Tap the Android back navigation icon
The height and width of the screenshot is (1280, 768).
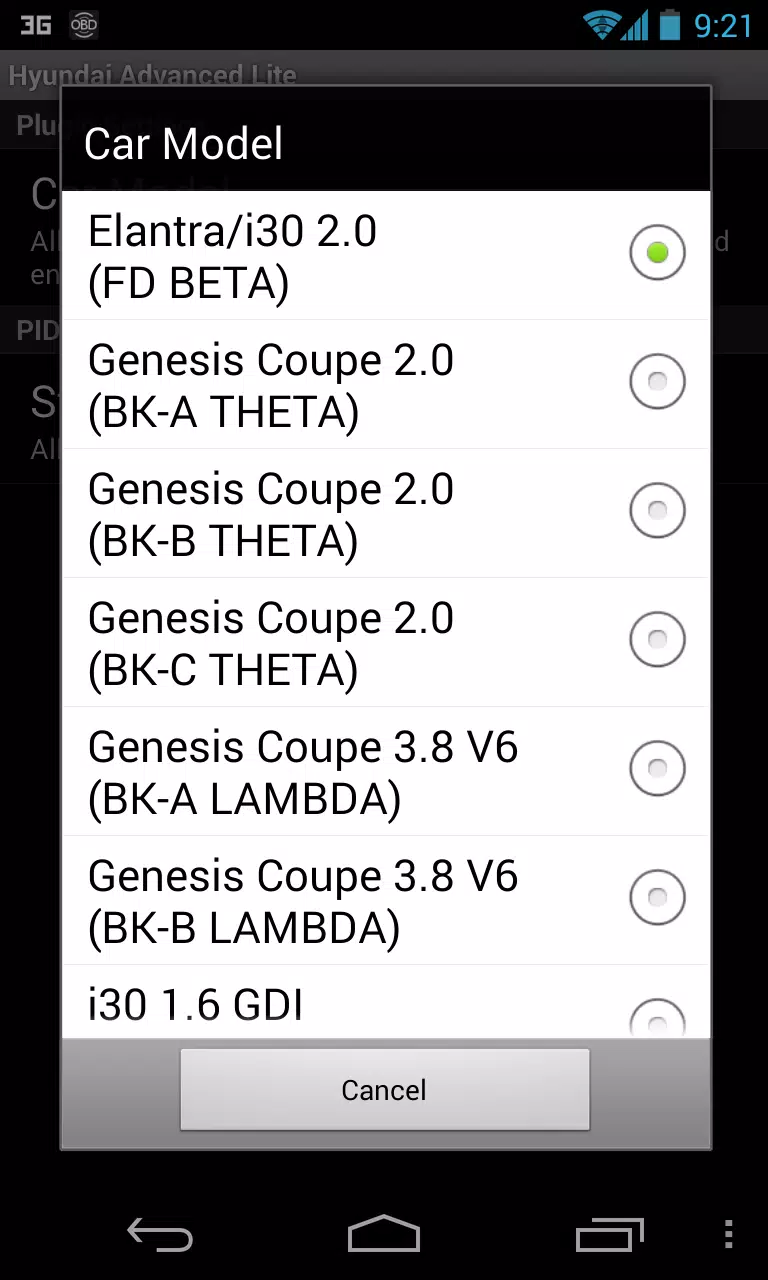160,1235
